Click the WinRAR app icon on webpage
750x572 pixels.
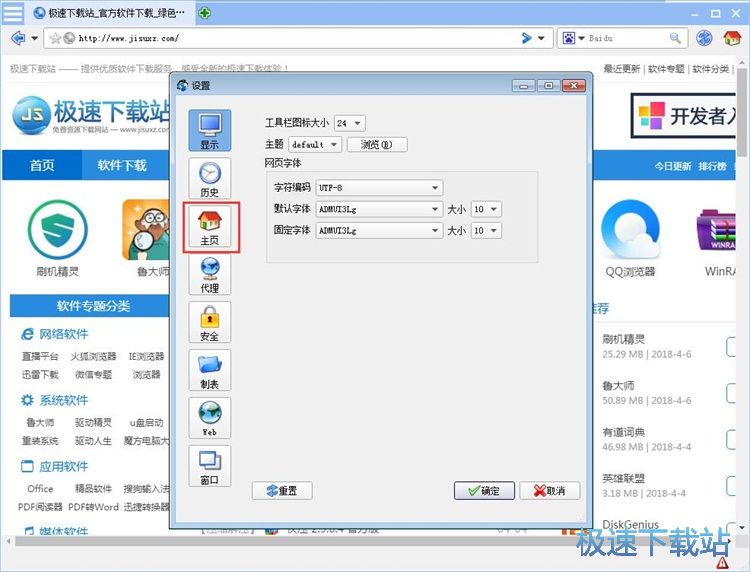click(716, 230)
